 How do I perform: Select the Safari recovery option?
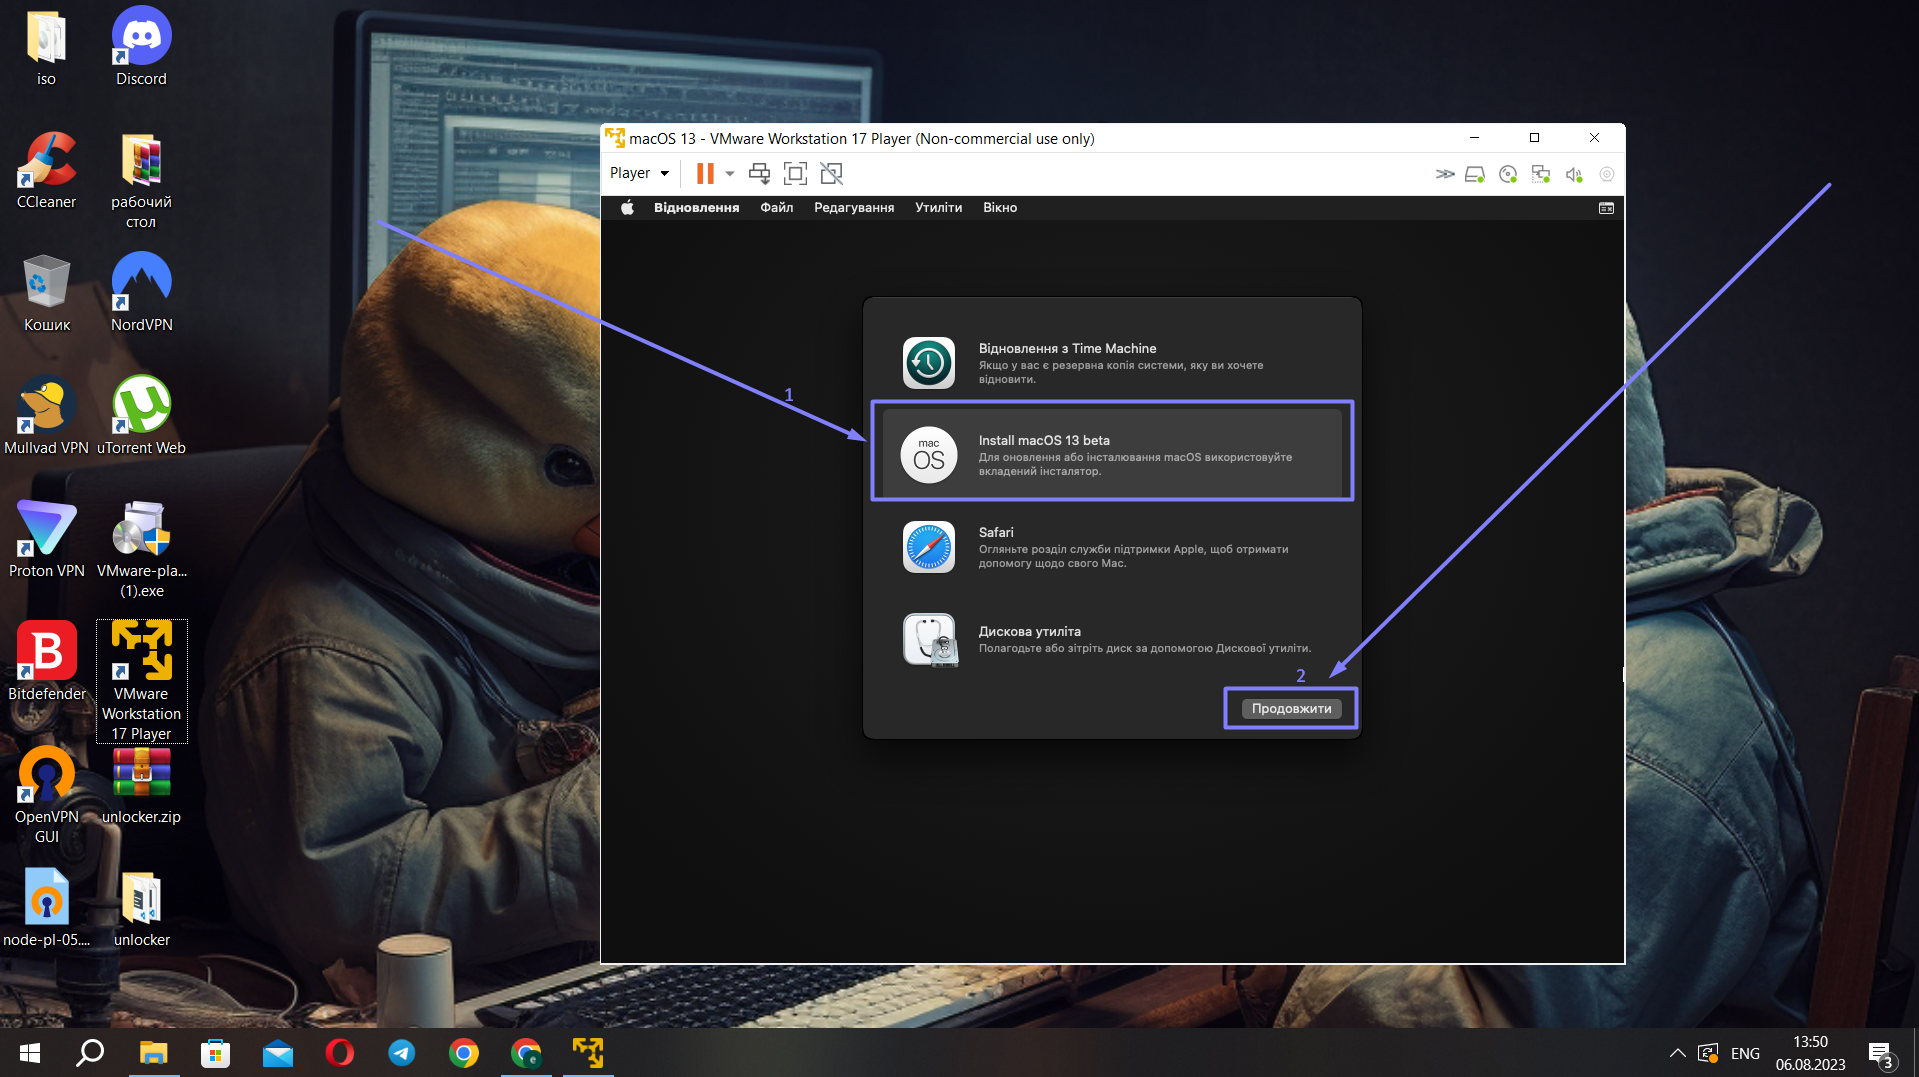pyautogui.click(x=1112, y=547)
